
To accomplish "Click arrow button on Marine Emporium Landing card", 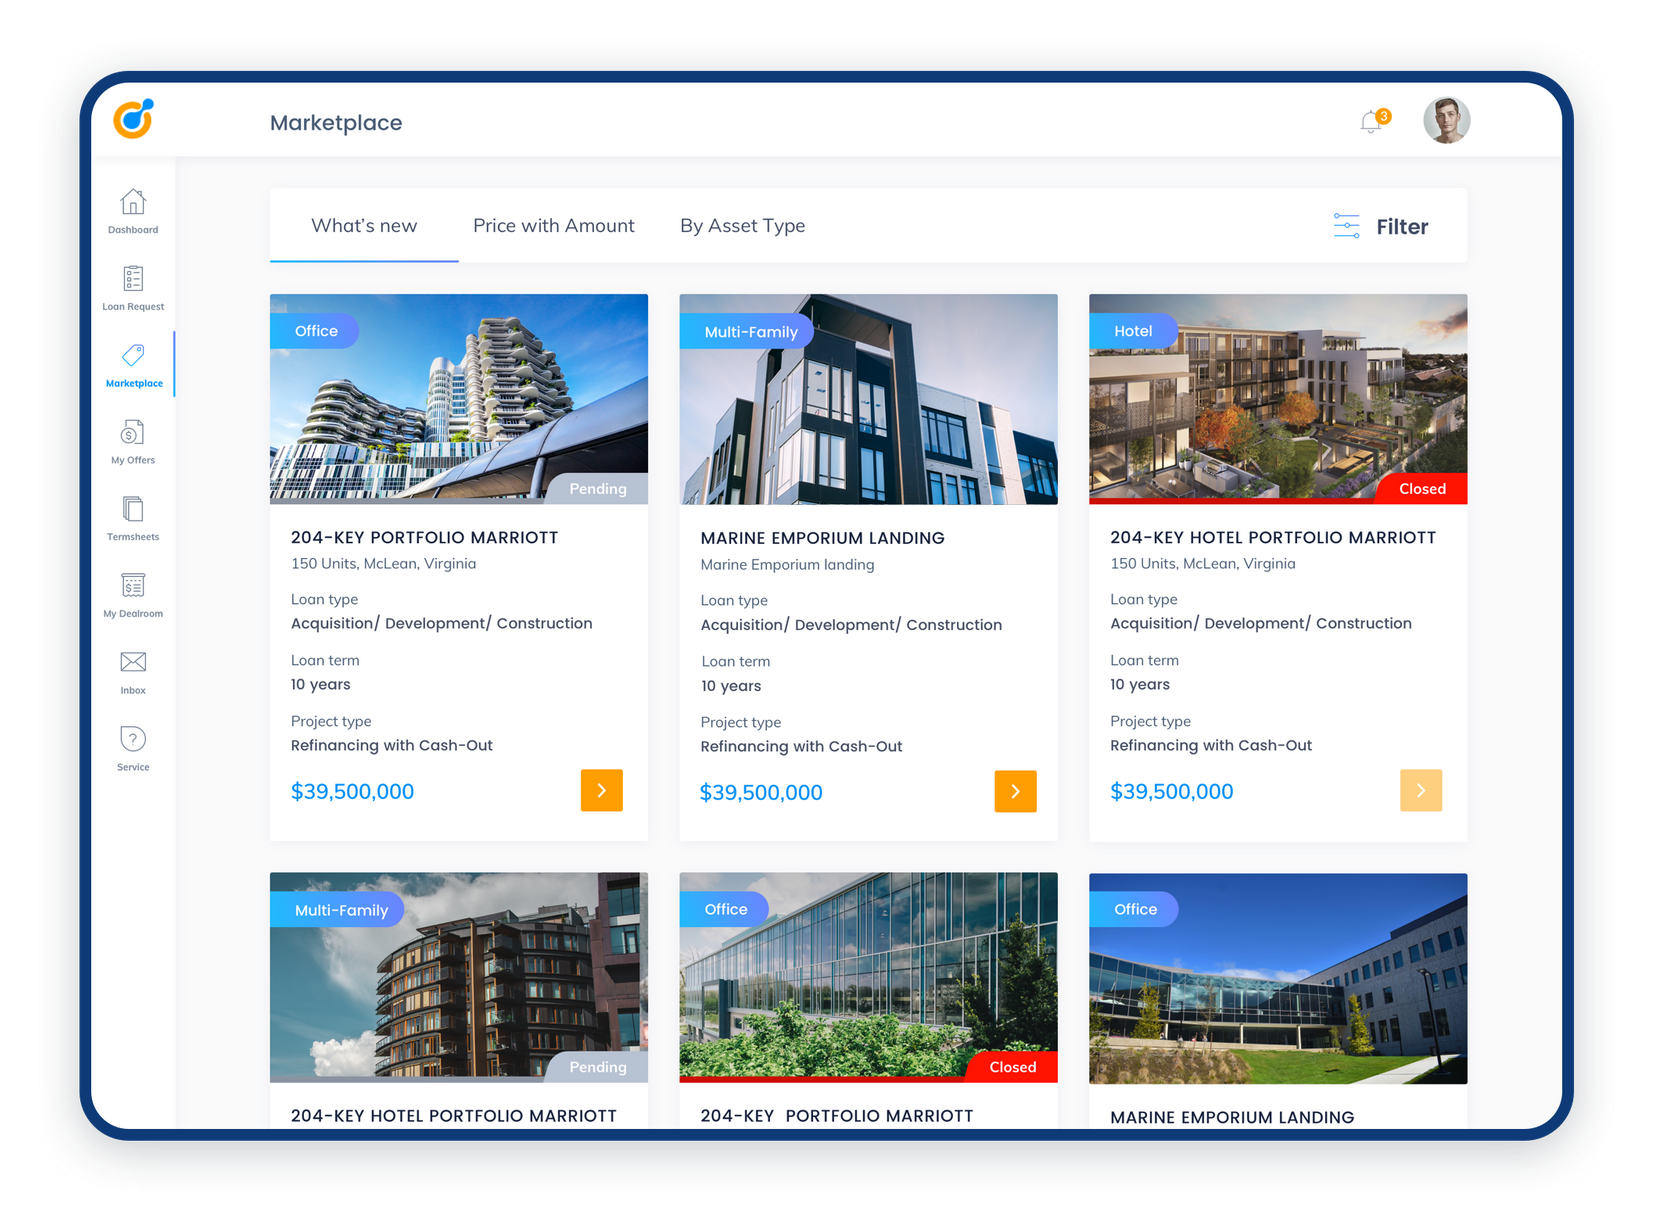I will tap(1015, 792).
